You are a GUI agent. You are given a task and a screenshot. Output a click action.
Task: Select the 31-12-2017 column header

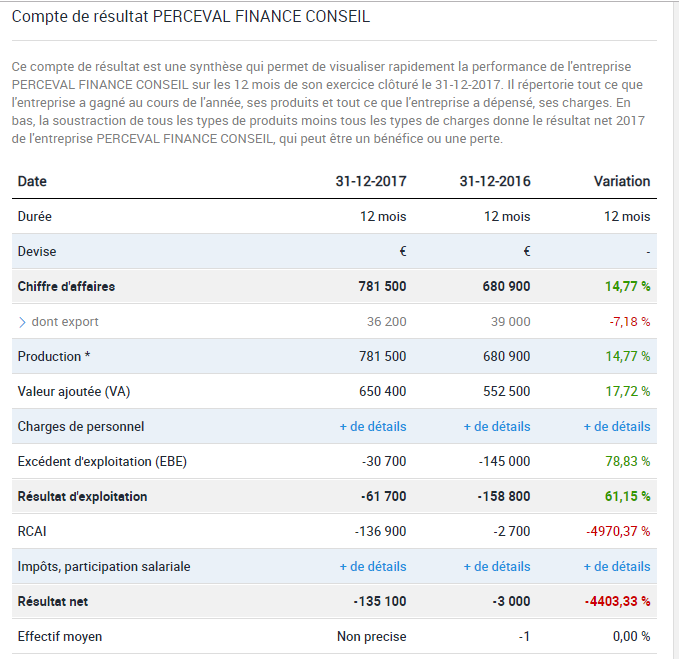371,181
